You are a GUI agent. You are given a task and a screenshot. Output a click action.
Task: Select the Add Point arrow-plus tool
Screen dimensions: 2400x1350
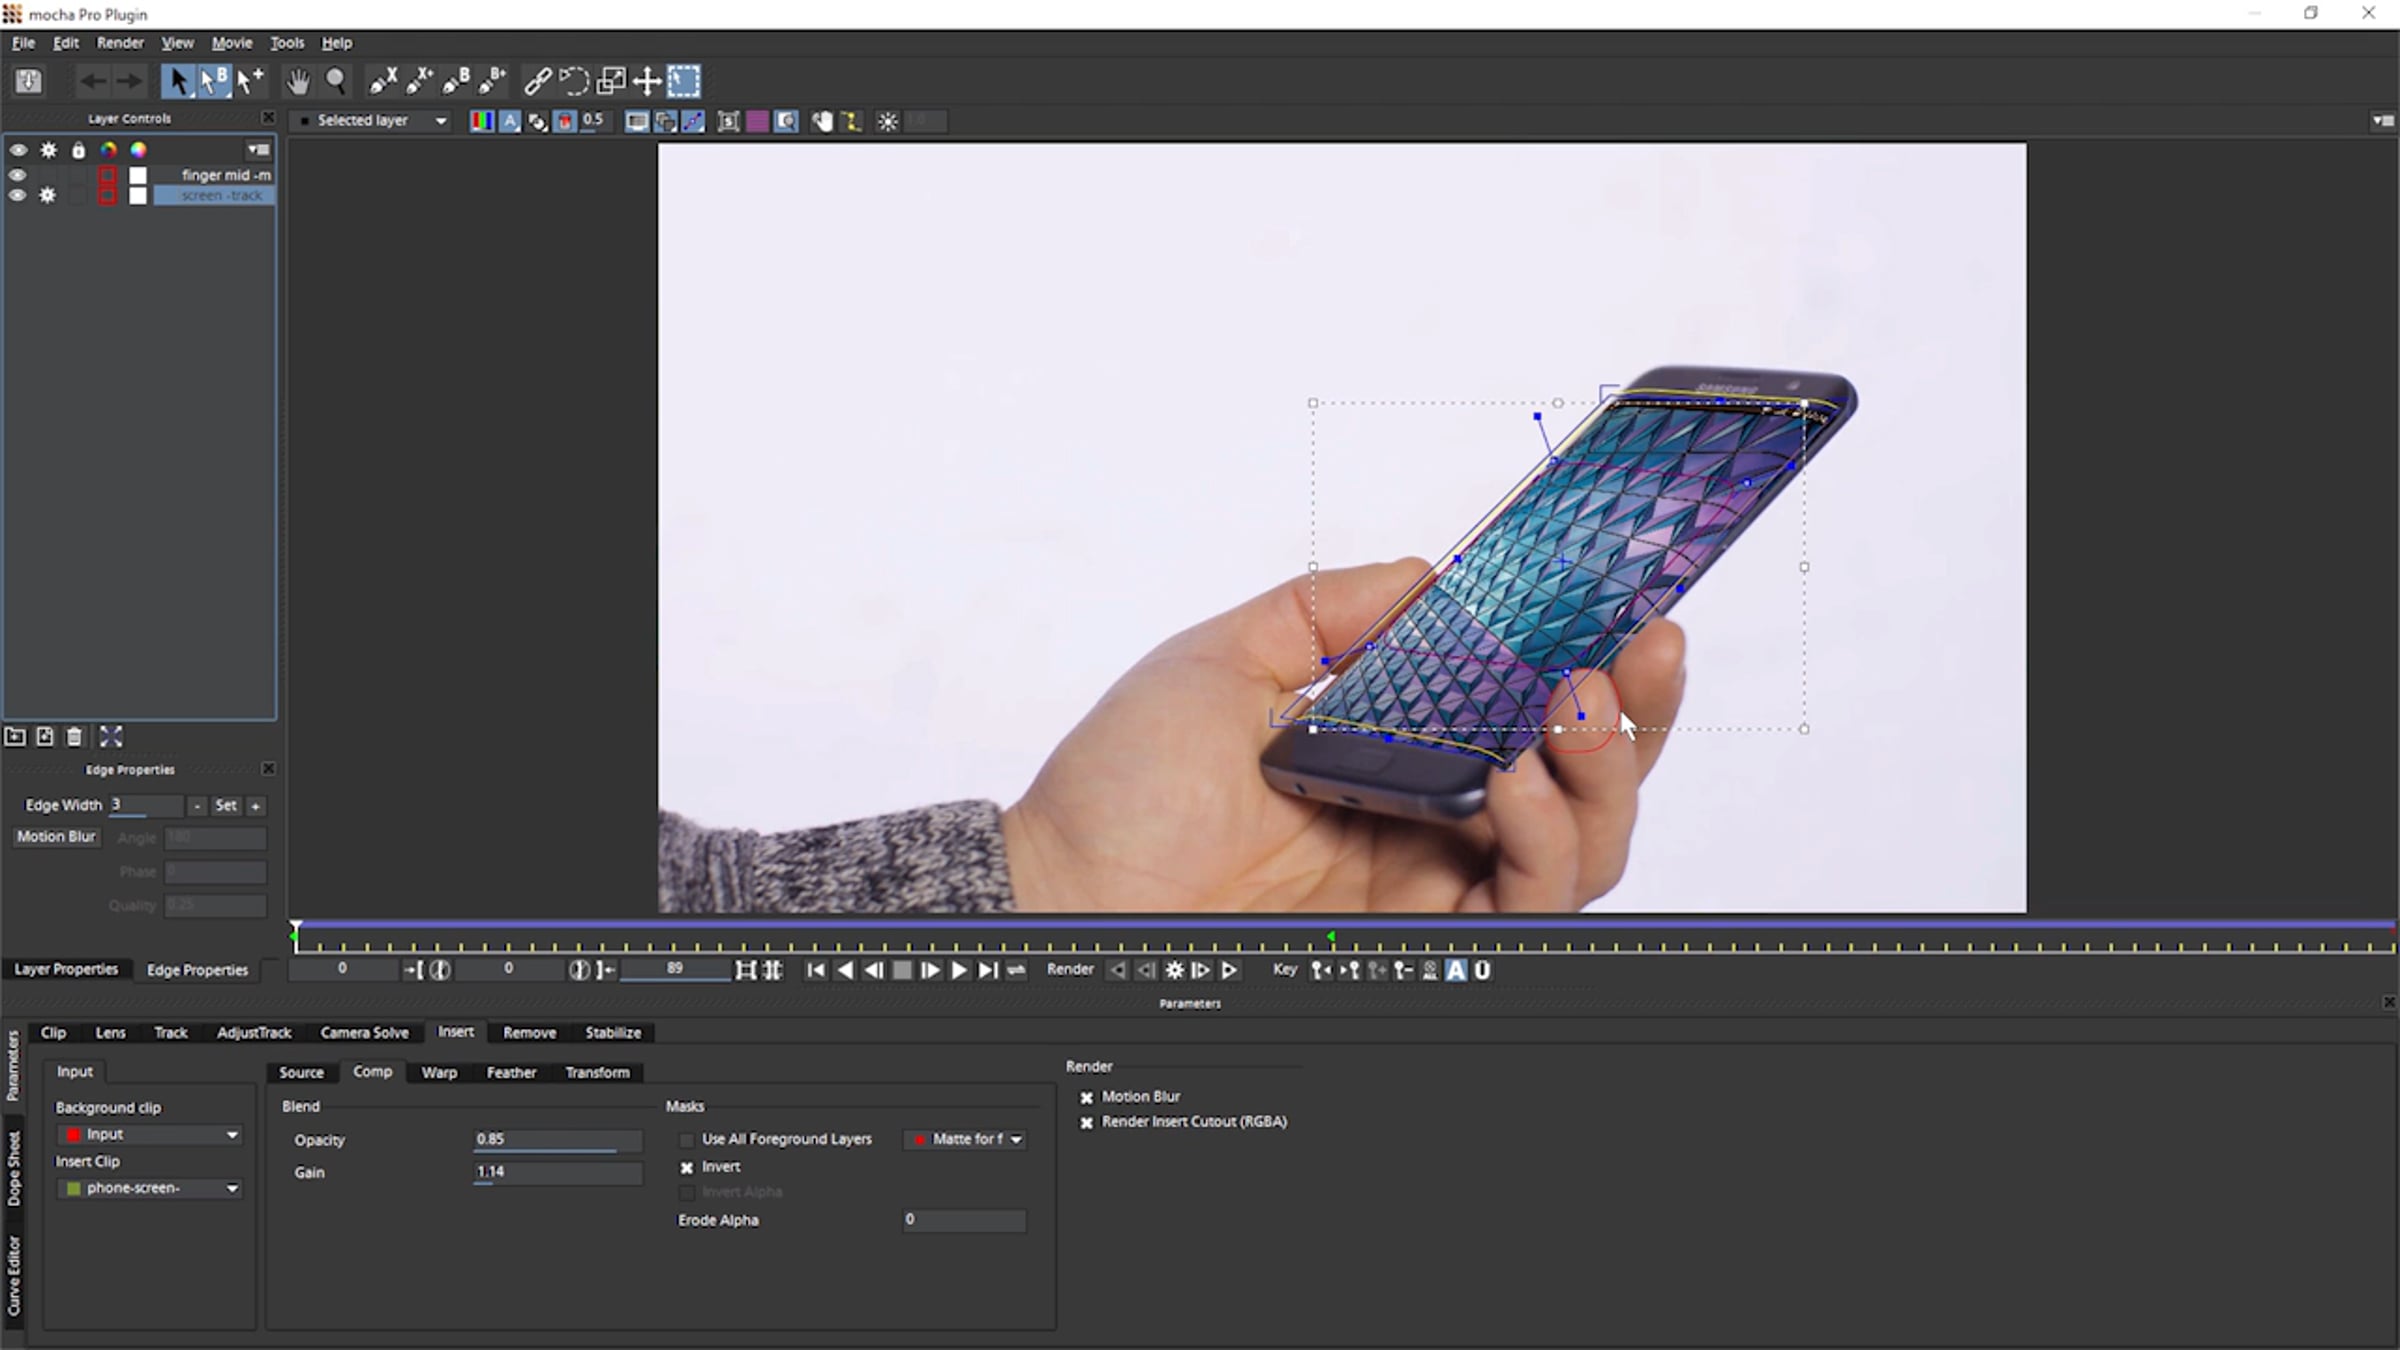click(250, 81)
